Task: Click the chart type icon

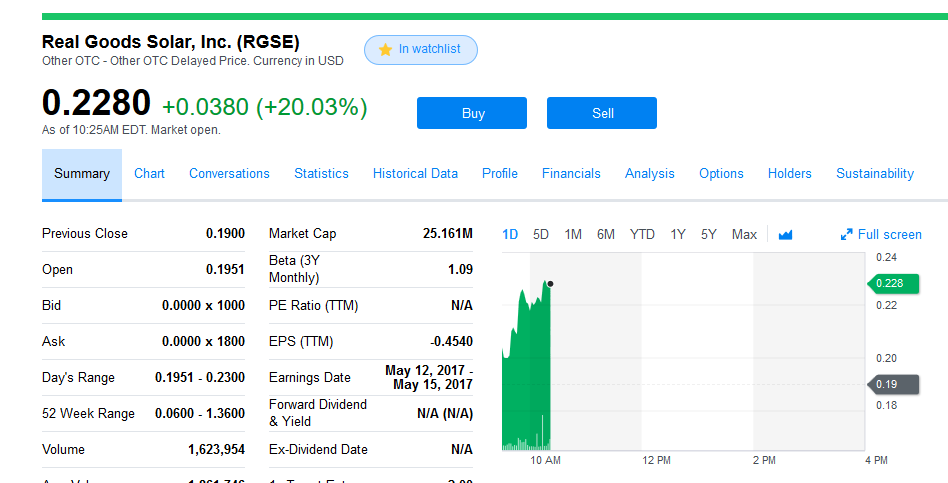Action: point(785,235)
